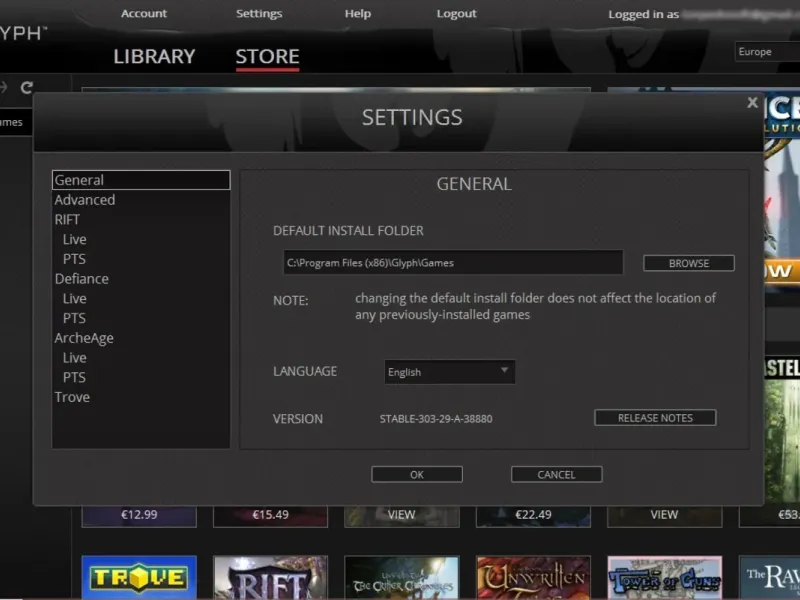Screen dimensions: 800x600
Task: Select Trove in the settings list
Action: pyautogui.click(x=141, y=397)
